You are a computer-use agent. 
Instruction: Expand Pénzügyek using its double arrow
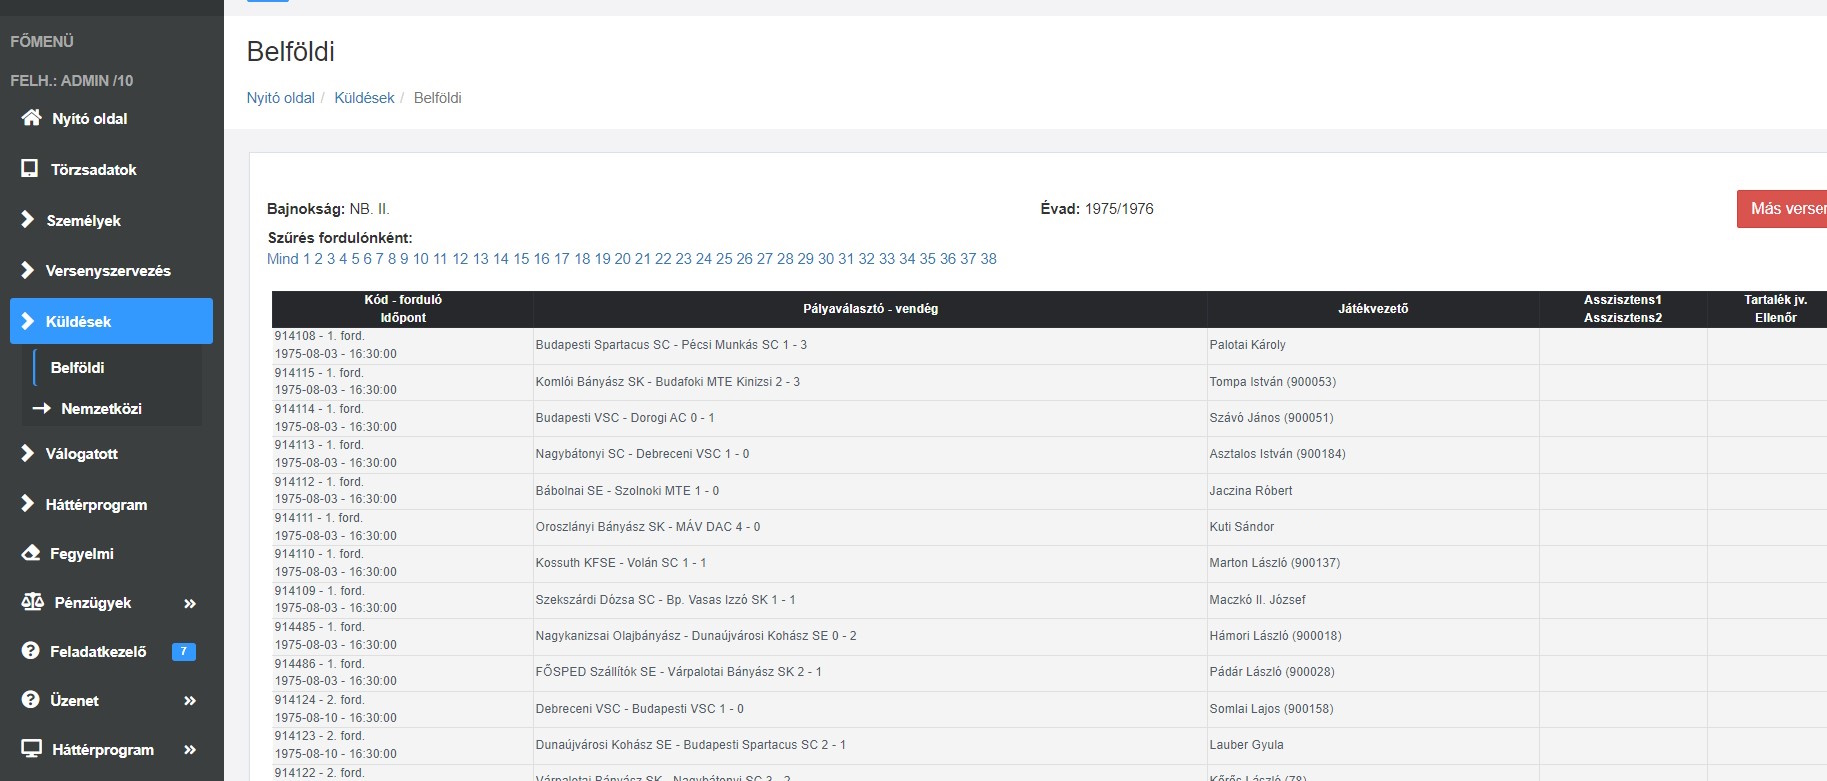tap(190, 603)
